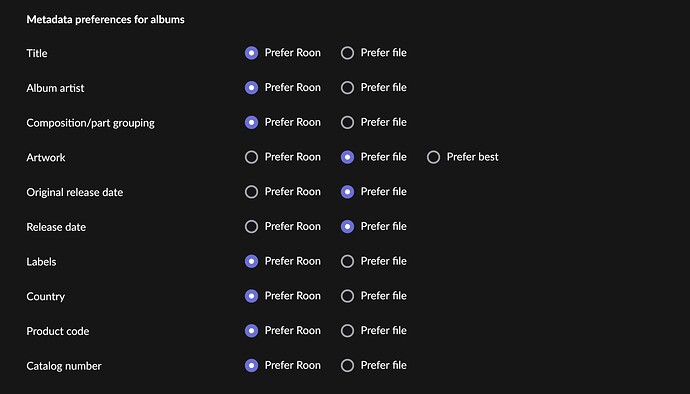The height and width of the screenshot is (394, 690).
Task: Set Artwork to Prefer Roon
Action: [x=251, y=157]
